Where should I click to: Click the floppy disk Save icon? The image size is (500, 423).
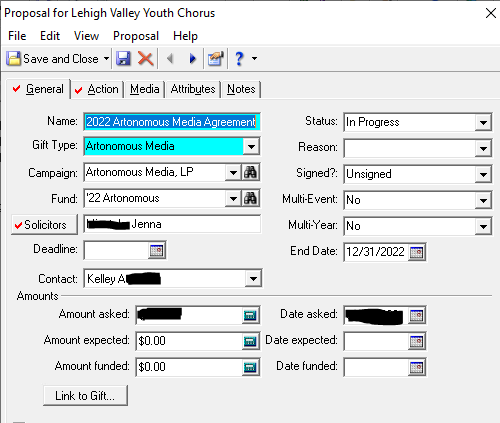(x=123, y=59)
